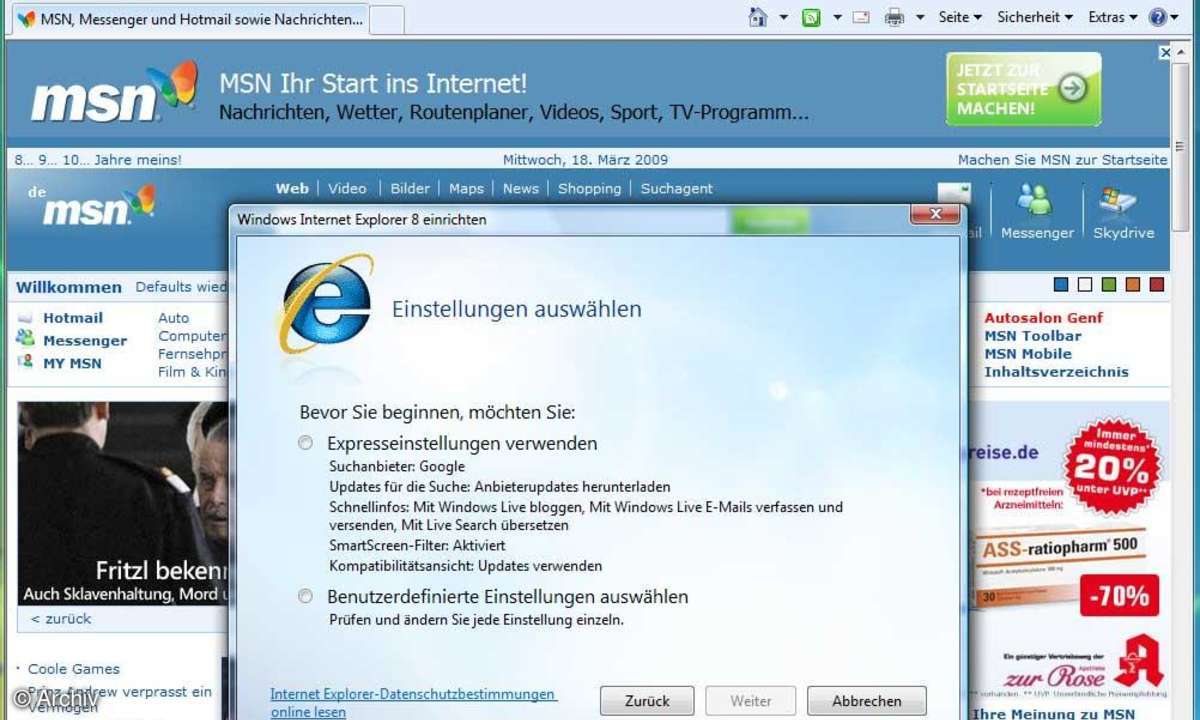Image resolution: width=1200 pixels, height=720 pixels.
Task: Select 'Benutzerdefinierte Einstellungen auswählen' radio button
Action: tap(305, 597)
